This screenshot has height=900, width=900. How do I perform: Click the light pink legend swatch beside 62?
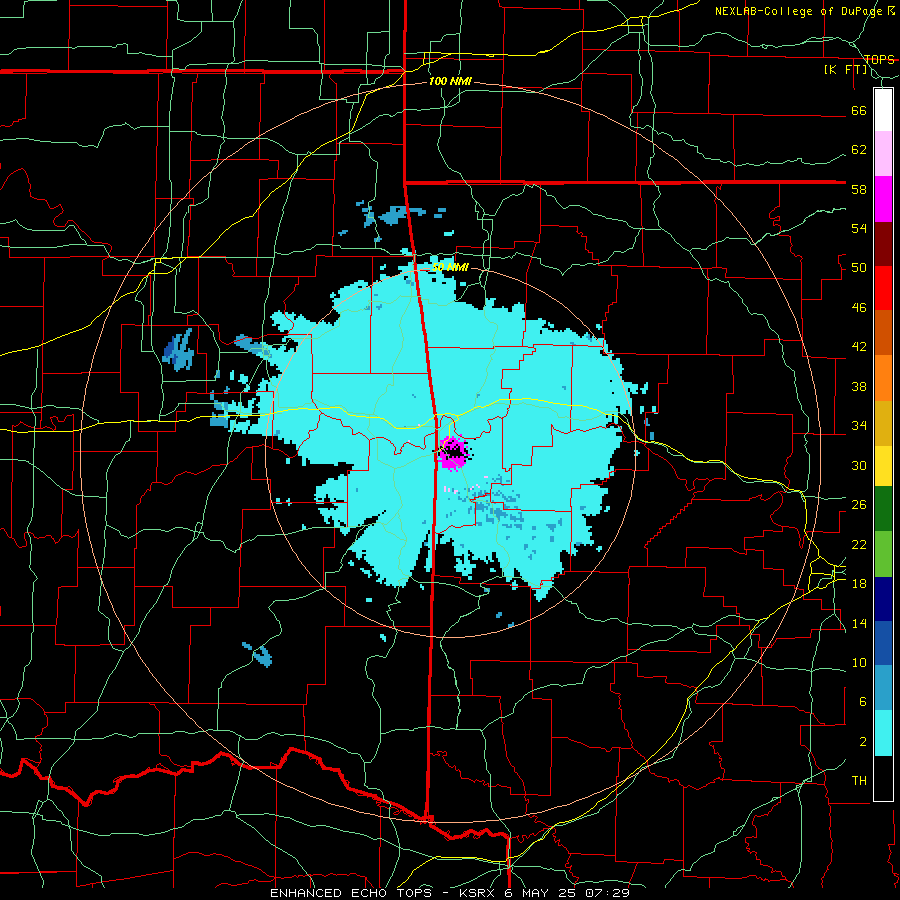click(x=883, y=153)
